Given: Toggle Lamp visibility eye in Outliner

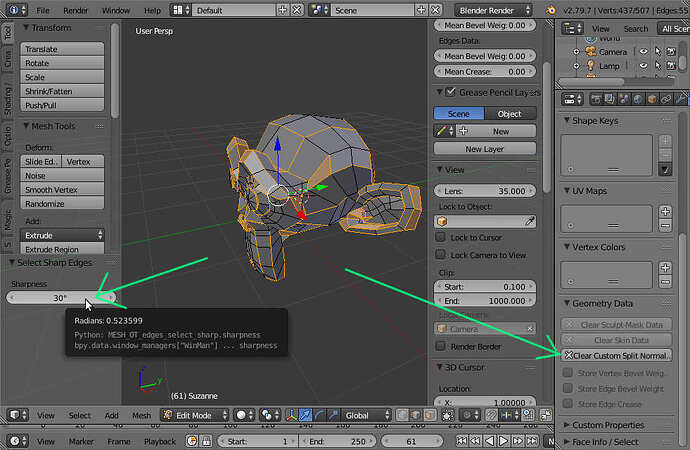Looking at the screenshot, I should [643, 66].
